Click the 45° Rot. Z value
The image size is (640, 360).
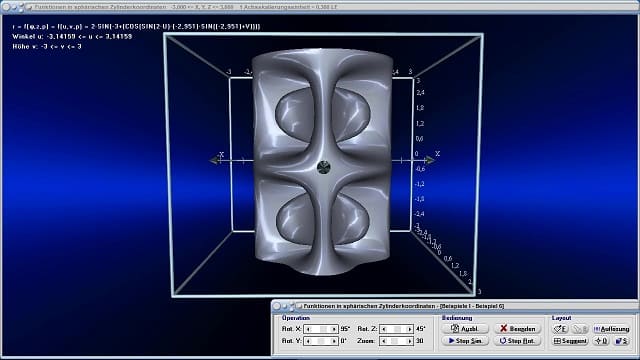[x=420, y=329]
